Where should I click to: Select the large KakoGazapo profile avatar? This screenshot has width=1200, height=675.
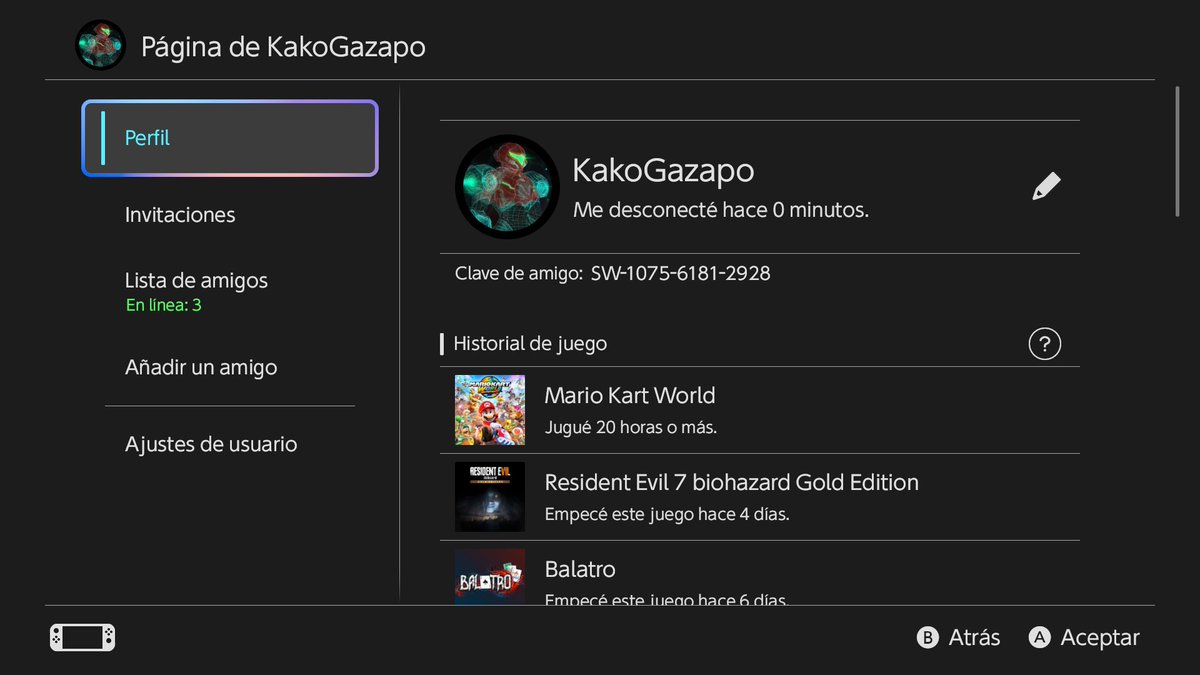pos(507,187)
